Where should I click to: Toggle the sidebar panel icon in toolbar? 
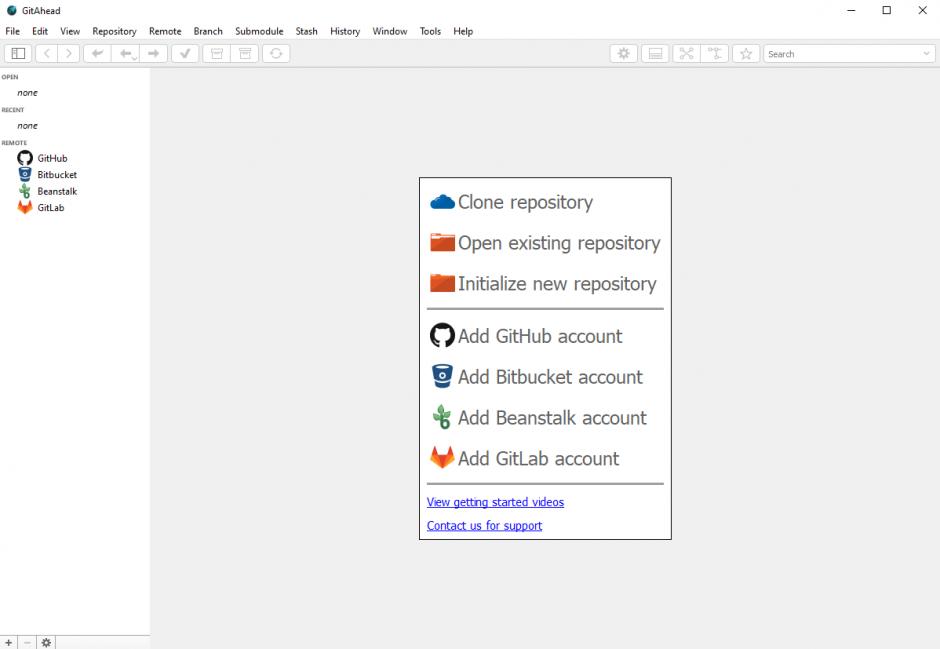(18, 53)
